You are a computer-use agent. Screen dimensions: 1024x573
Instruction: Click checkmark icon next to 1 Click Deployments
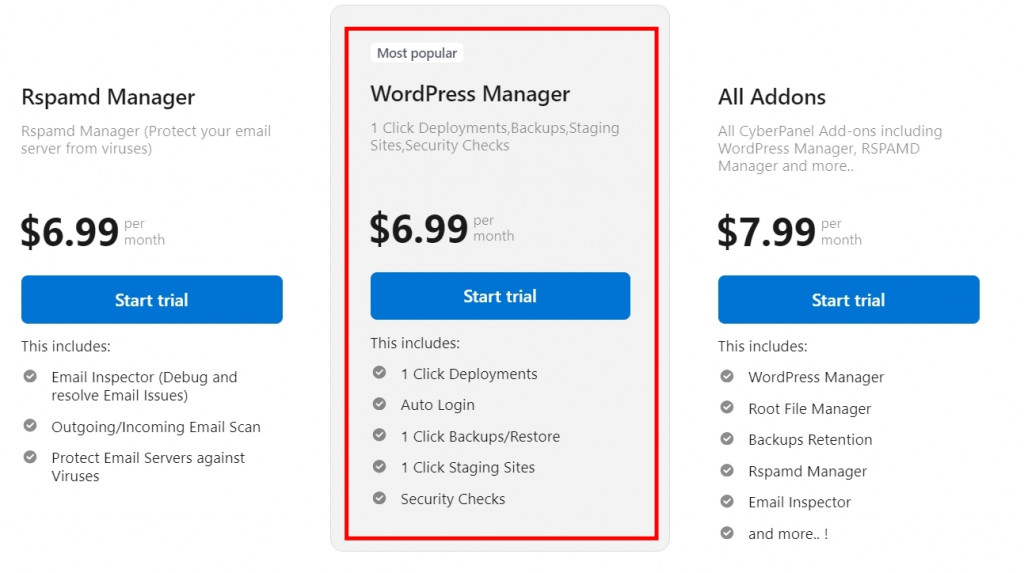point(379,373)
